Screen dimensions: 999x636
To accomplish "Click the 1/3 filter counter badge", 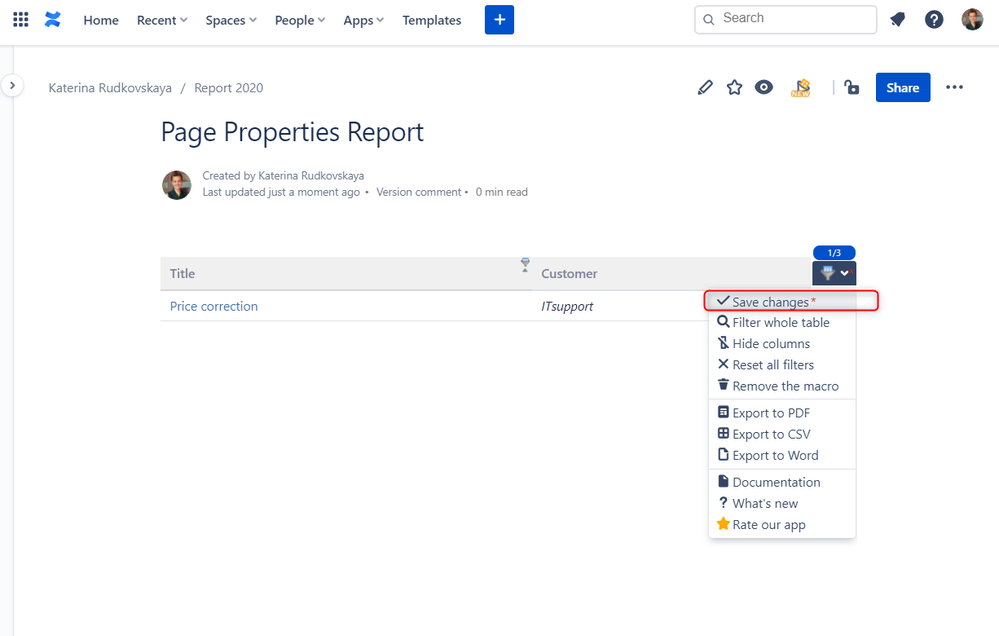I will (x=834, y=253).
